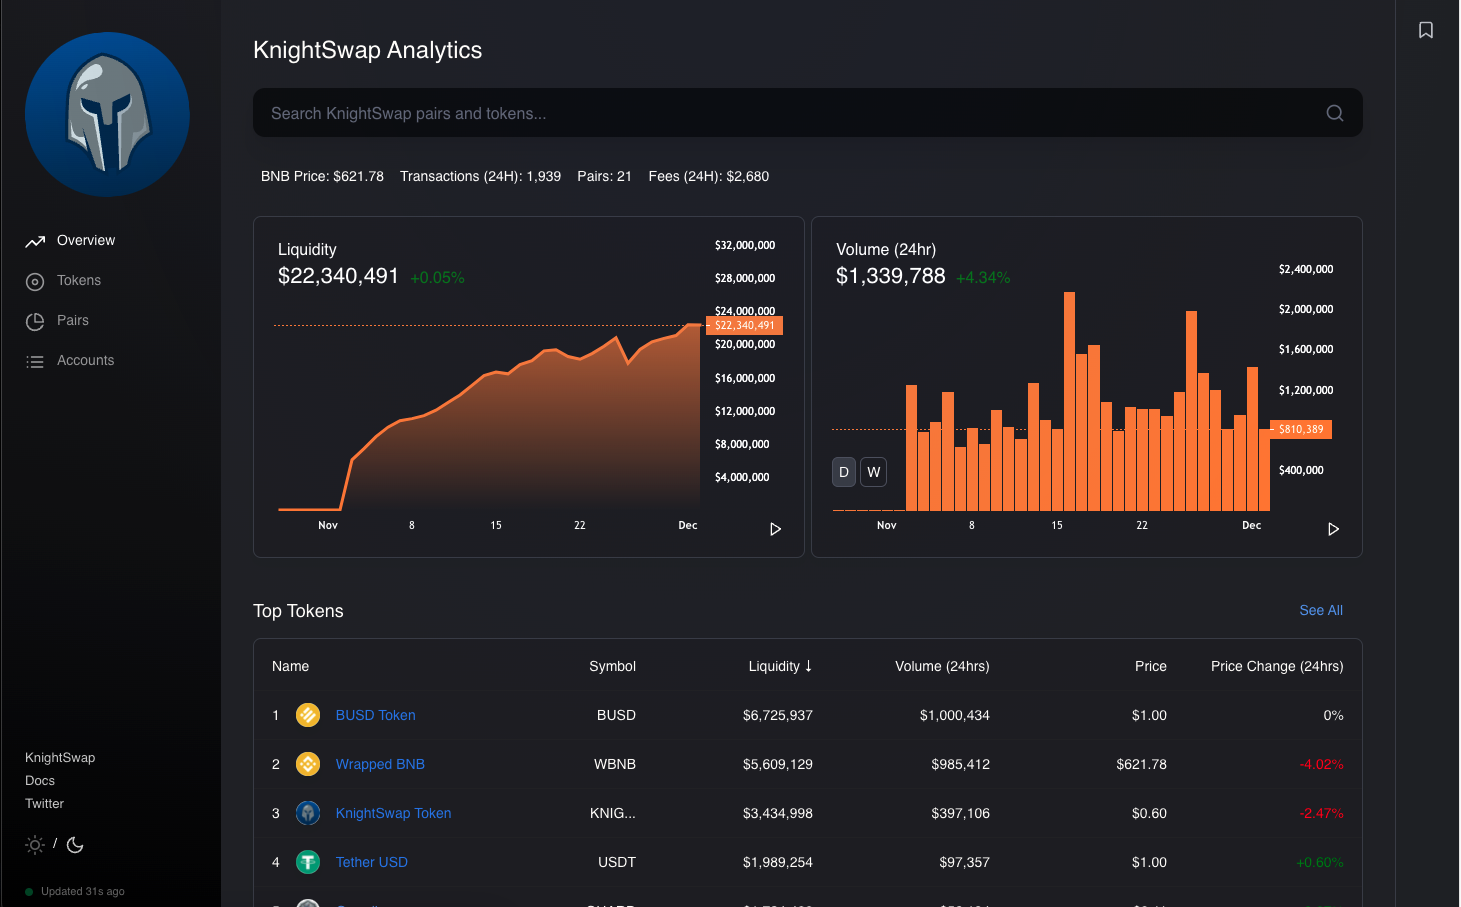The image size is (1461, 907).
Task: Click the Overview trend-line icon
Action: coord(35,241)
